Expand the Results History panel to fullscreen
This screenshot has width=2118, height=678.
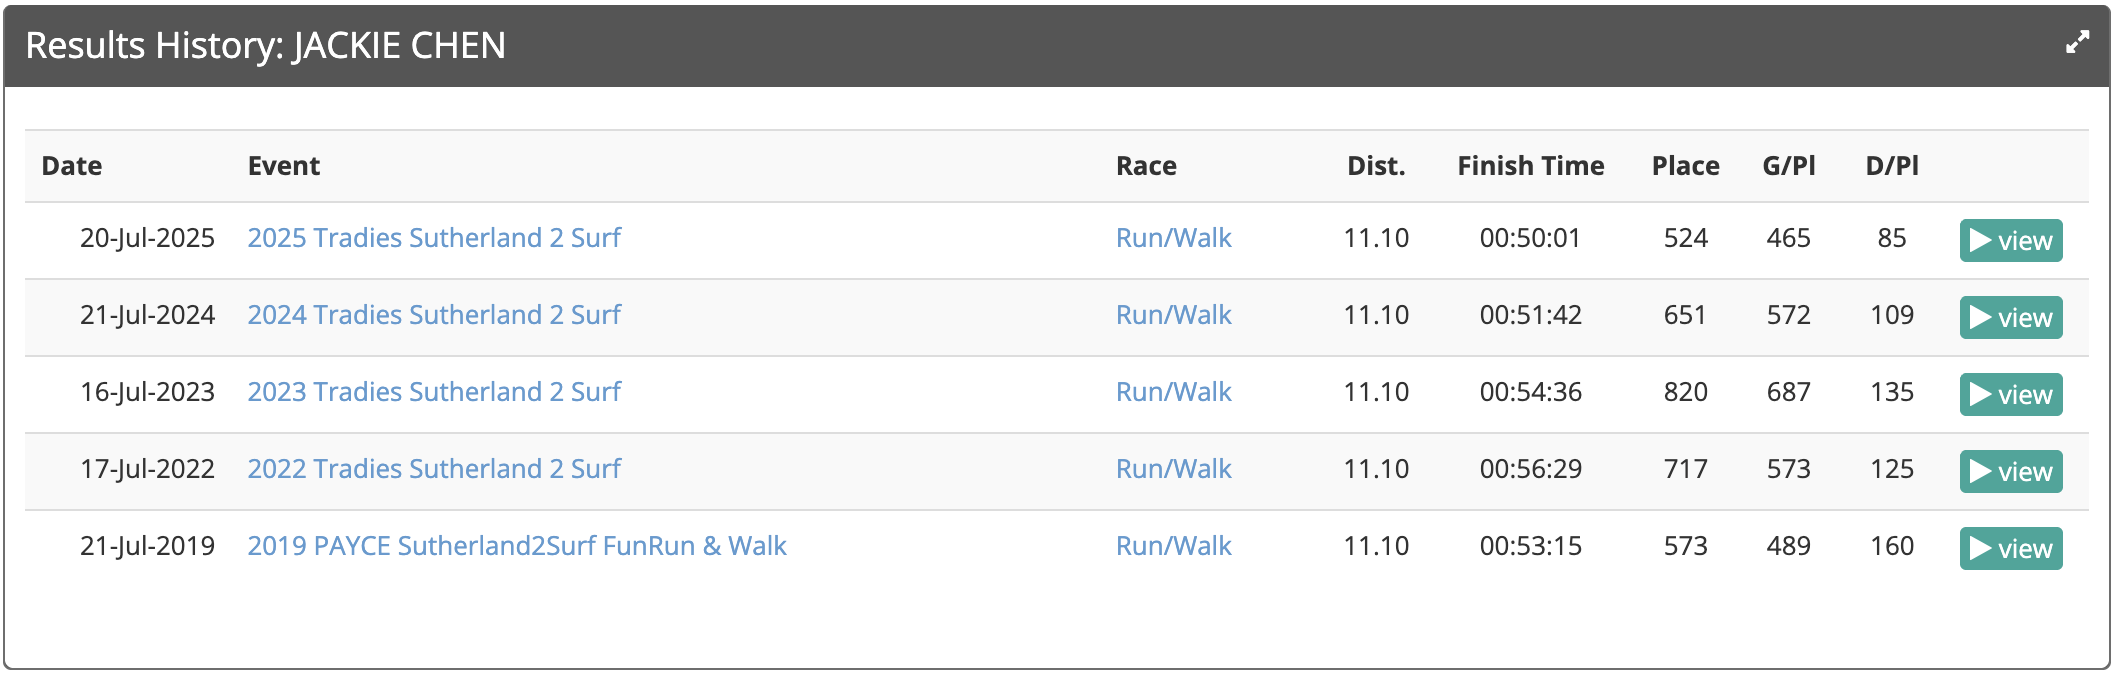pos(2077,43)
